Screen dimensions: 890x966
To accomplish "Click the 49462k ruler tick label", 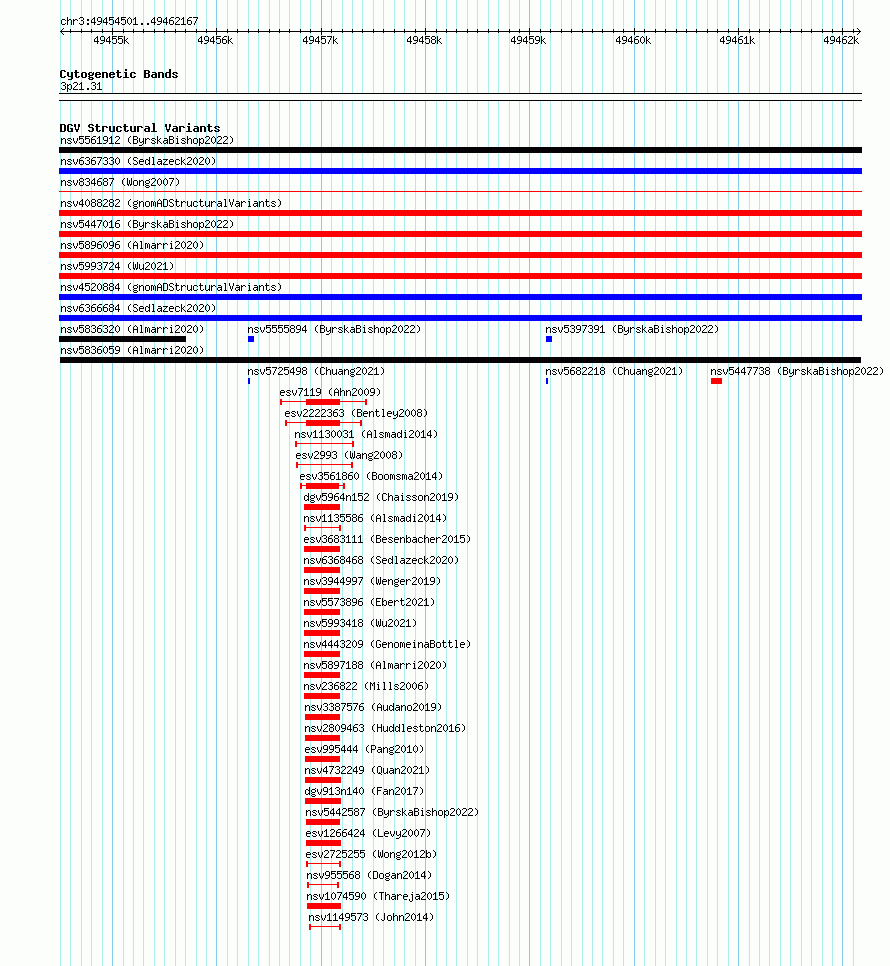I will point(841,40).
